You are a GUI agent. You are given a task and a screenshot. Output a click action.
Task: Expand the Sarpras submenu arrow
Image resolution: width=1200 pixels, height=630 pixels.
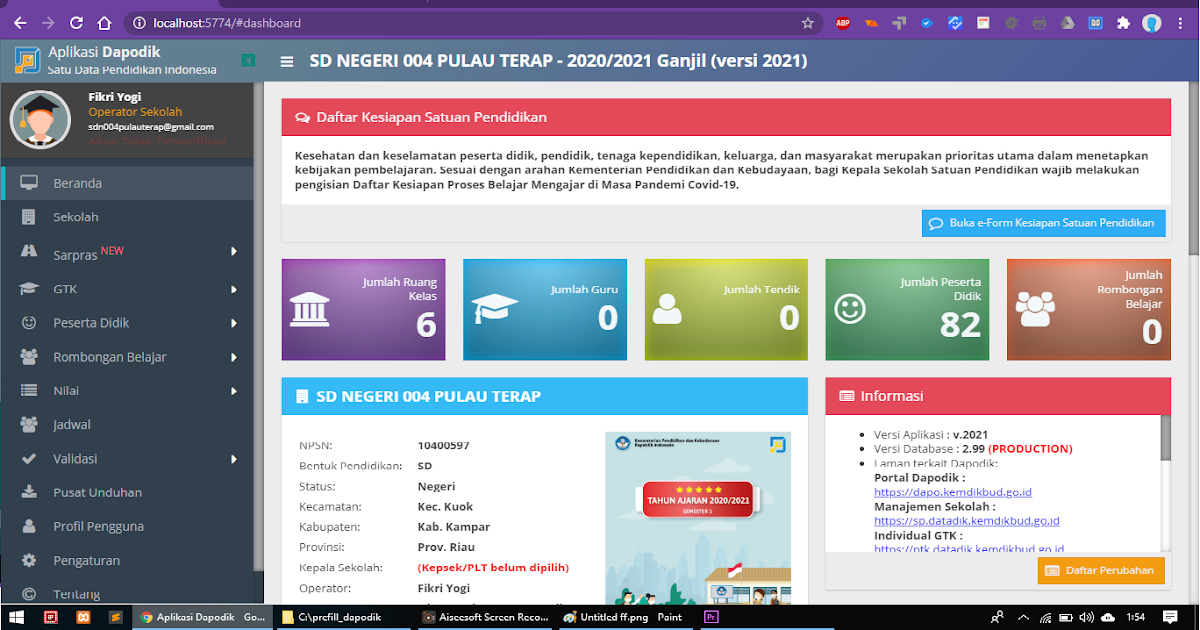234,251
